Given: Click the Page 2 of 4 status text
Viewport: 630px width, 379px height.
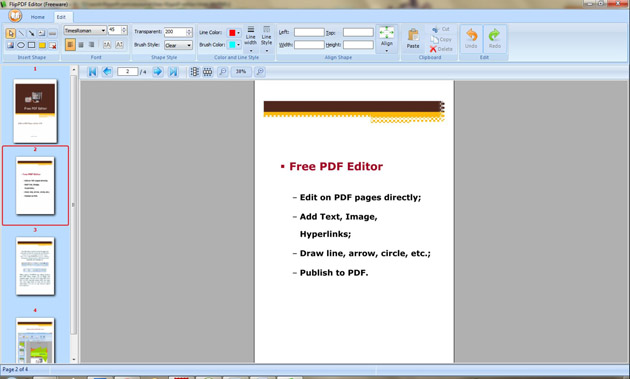Looking at the screenshot, I should coord(15,369).
